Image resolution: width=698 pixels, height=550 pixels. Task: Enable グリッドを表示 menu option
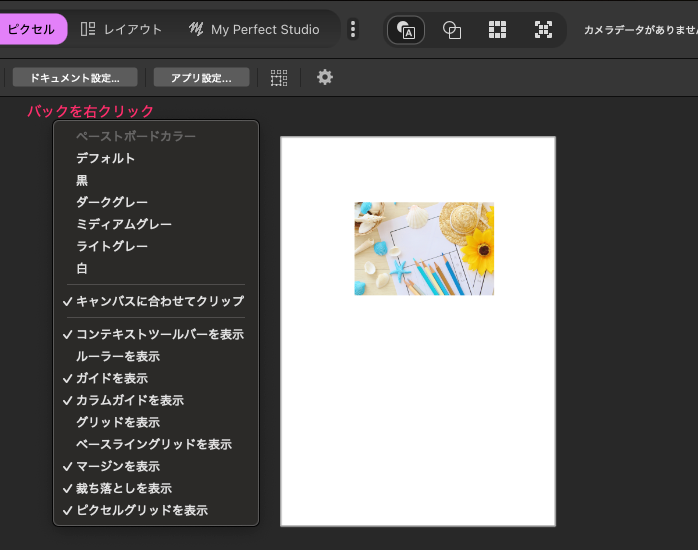point(117,422)
